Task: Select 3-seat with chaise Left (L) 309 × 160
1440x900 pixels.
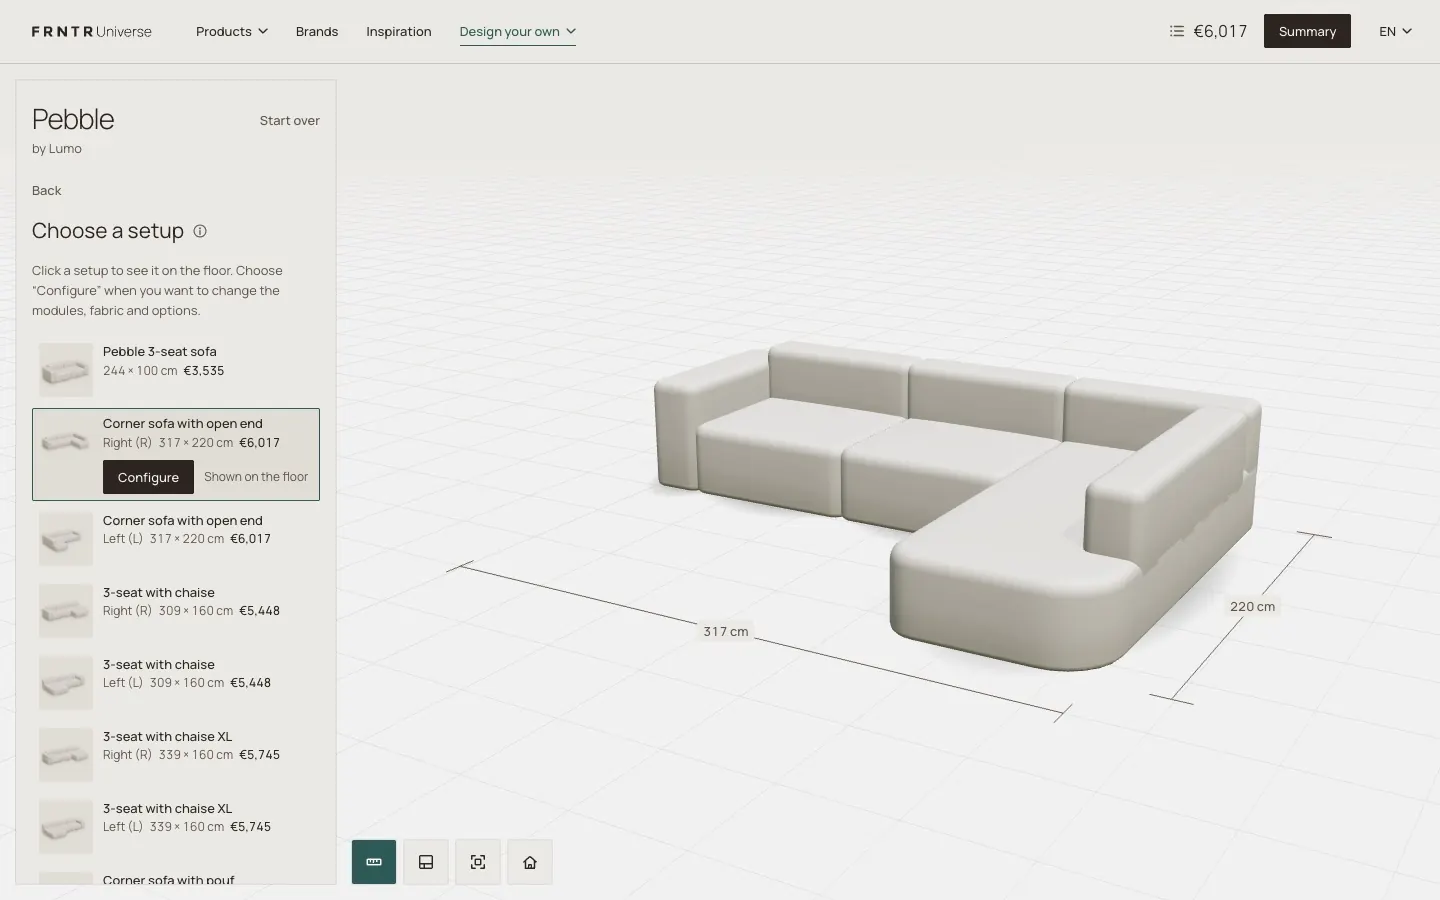Action: coord(176,682)
